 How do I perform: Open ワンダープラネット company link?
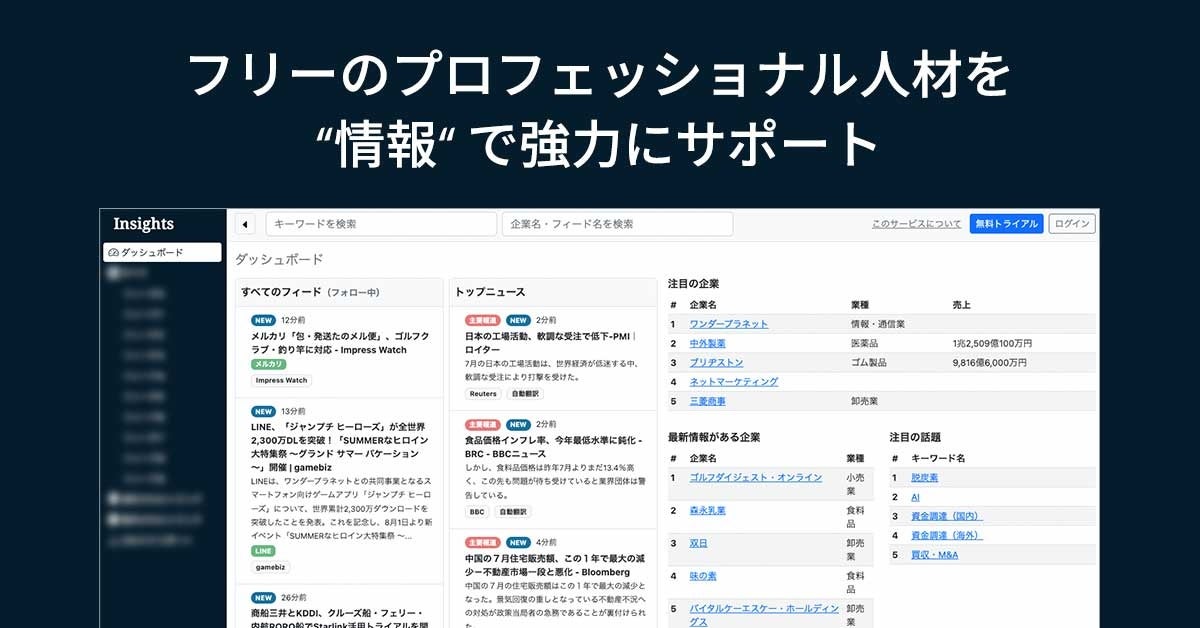(729, 324)
